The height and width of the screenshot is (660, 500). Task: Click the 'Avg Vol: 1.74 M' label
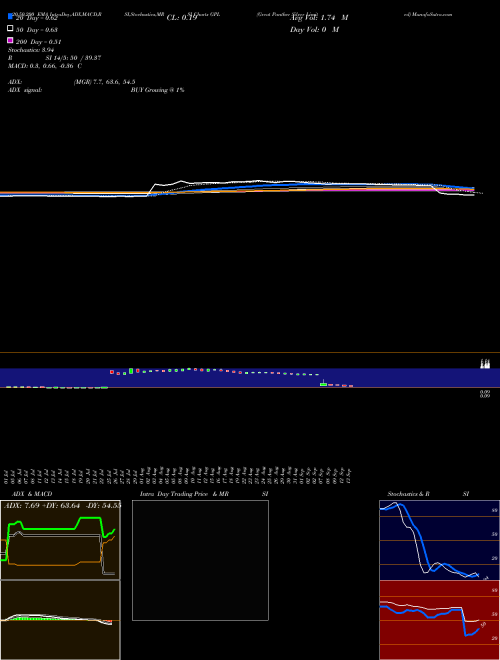tap(319, 18)
